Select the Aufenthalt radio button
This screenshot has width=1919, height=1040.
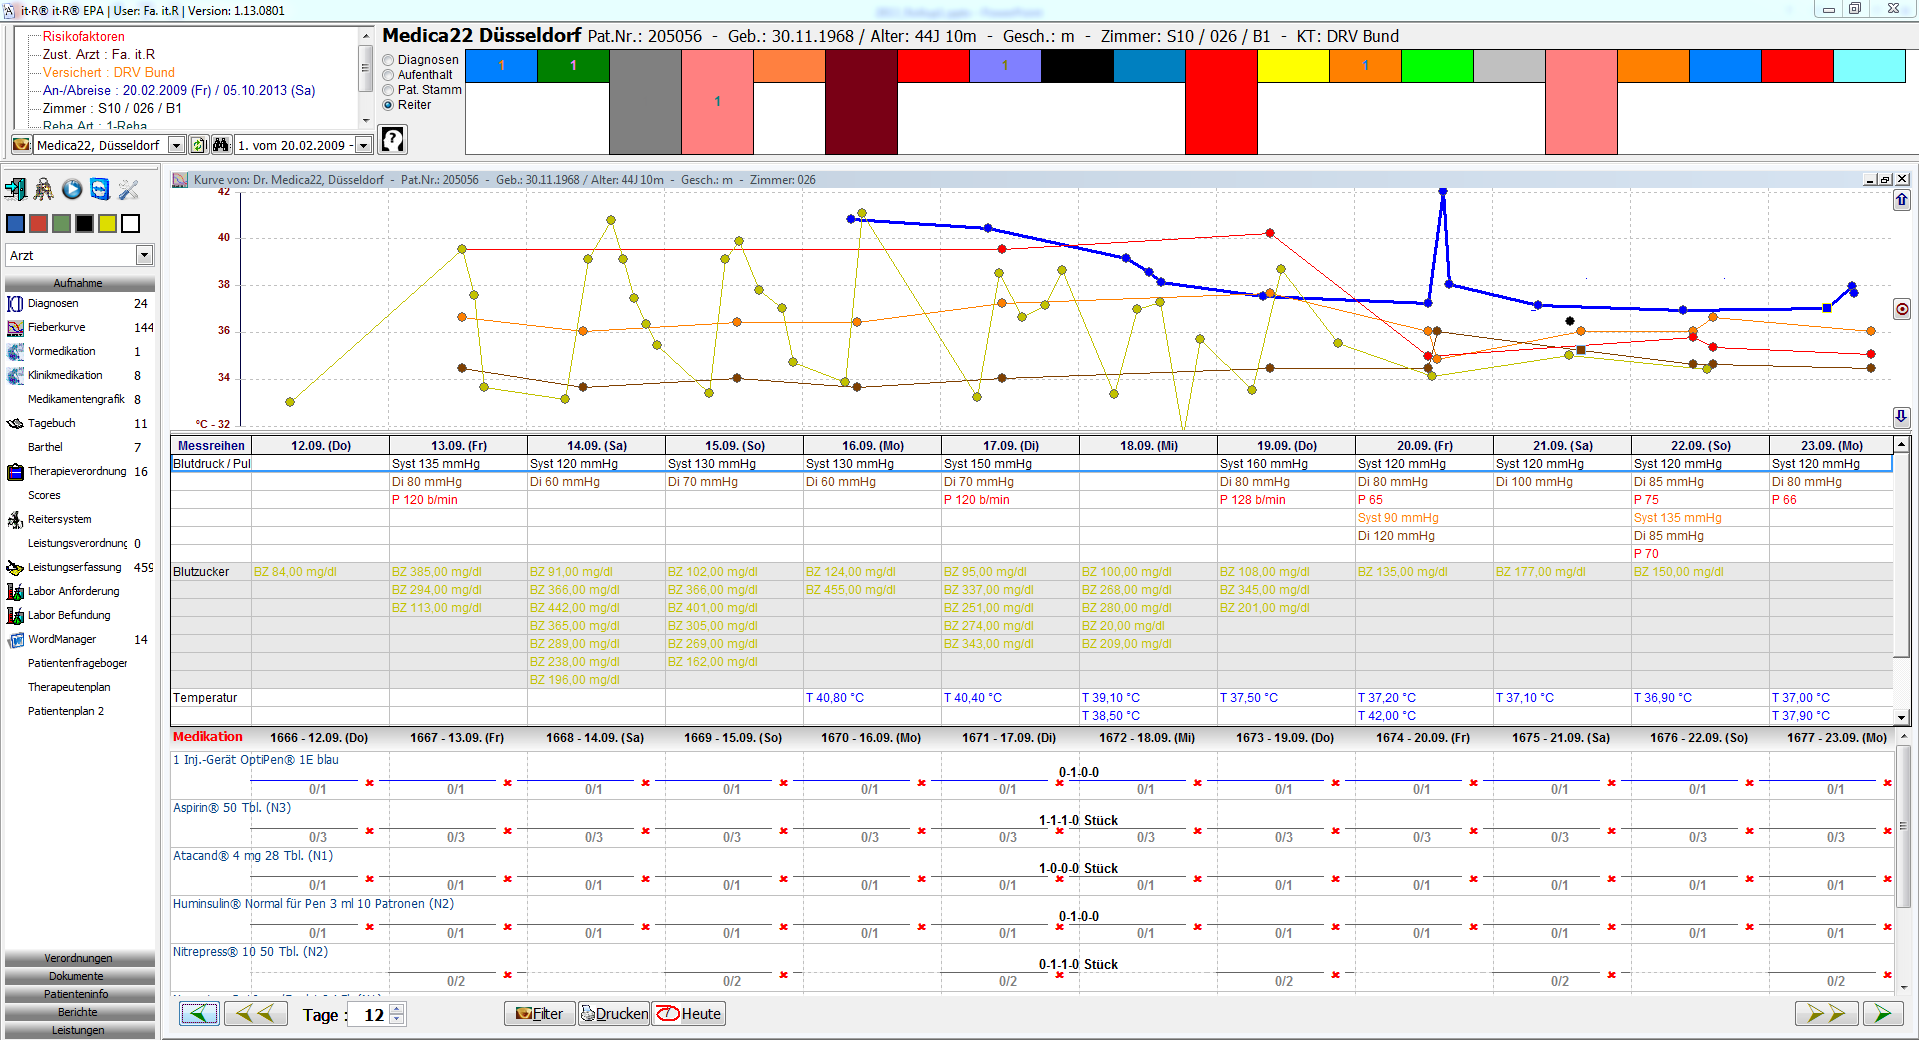(389, 75)
